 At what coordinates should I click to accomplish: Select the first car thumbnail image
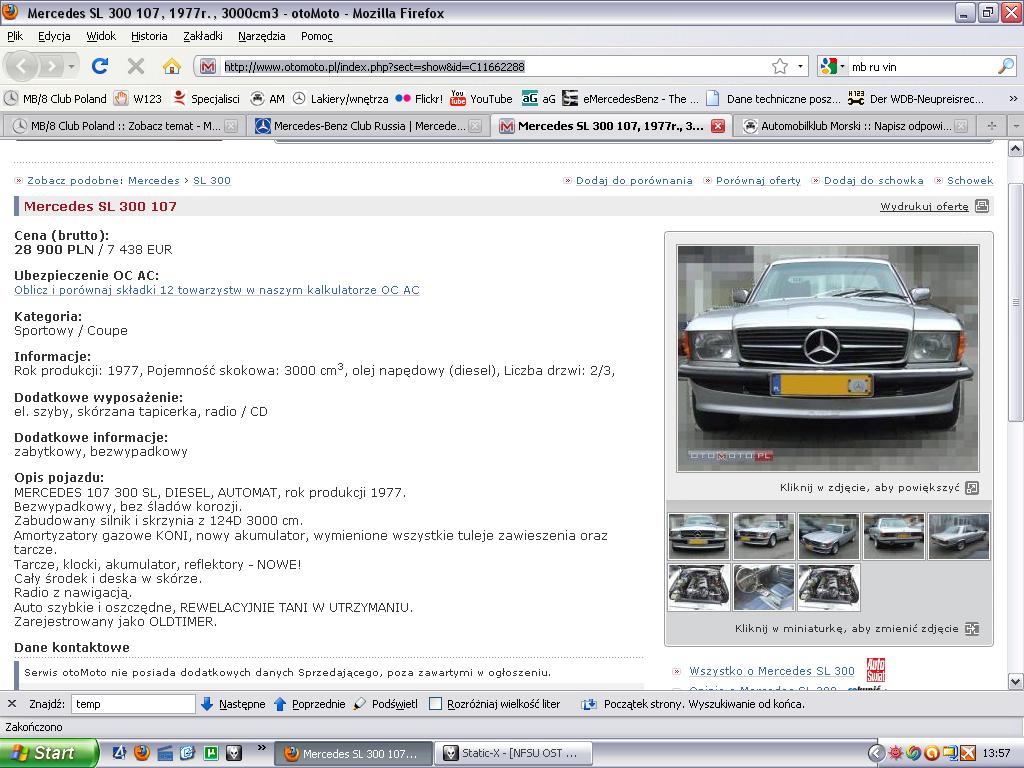[x=698, y=536]
